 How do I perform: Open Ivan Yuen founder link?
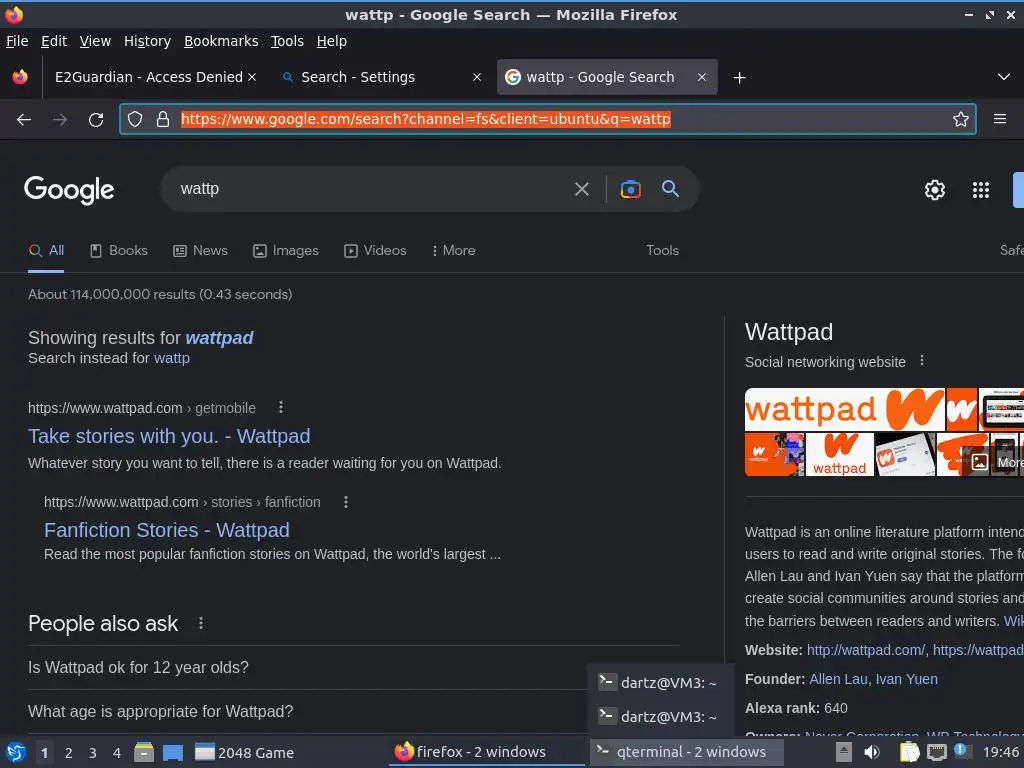(x=906, y=679)
